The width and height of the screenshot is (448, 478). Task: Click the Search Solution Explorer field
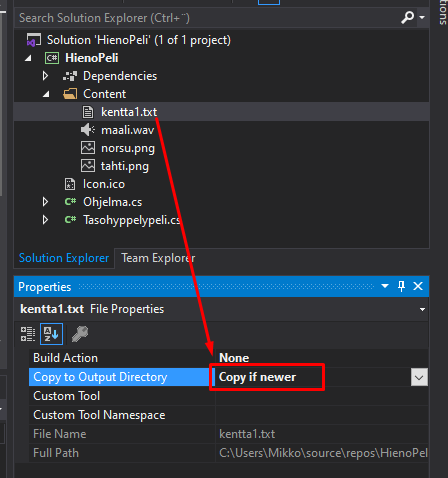tap(207, 18)
